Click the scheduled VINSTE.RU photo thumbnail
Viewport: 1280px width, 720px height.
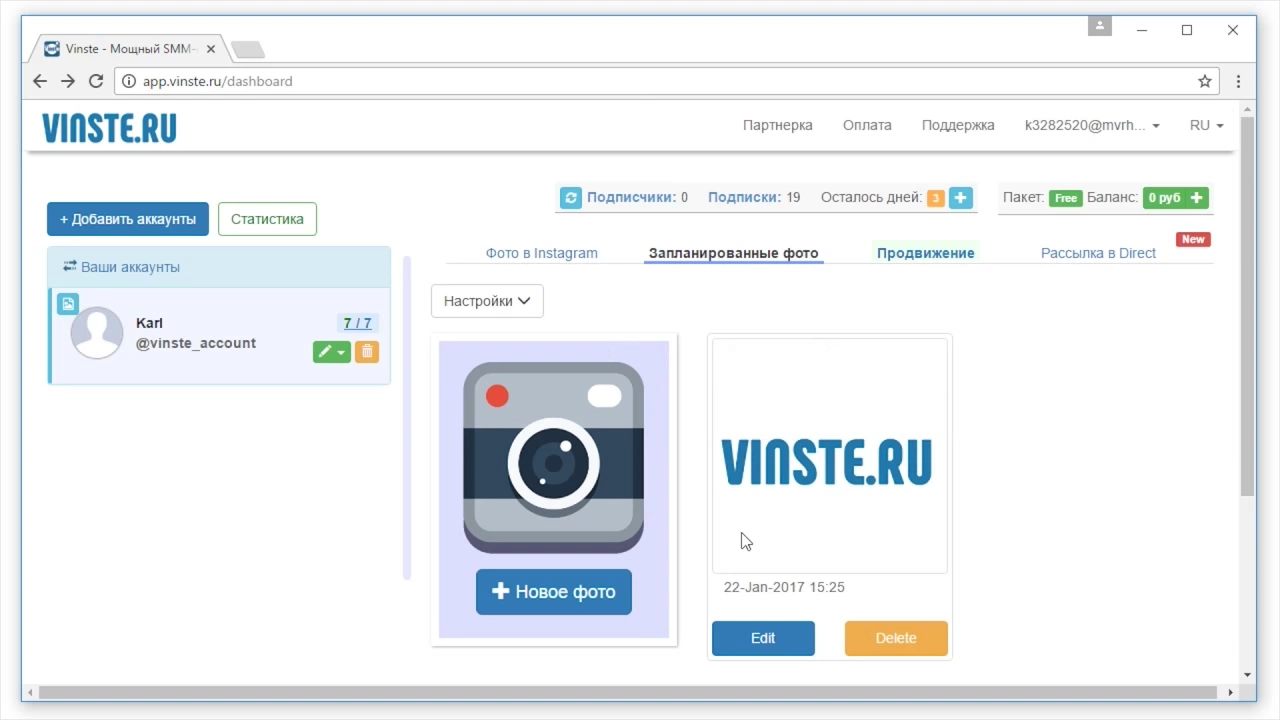coord(829,456)
